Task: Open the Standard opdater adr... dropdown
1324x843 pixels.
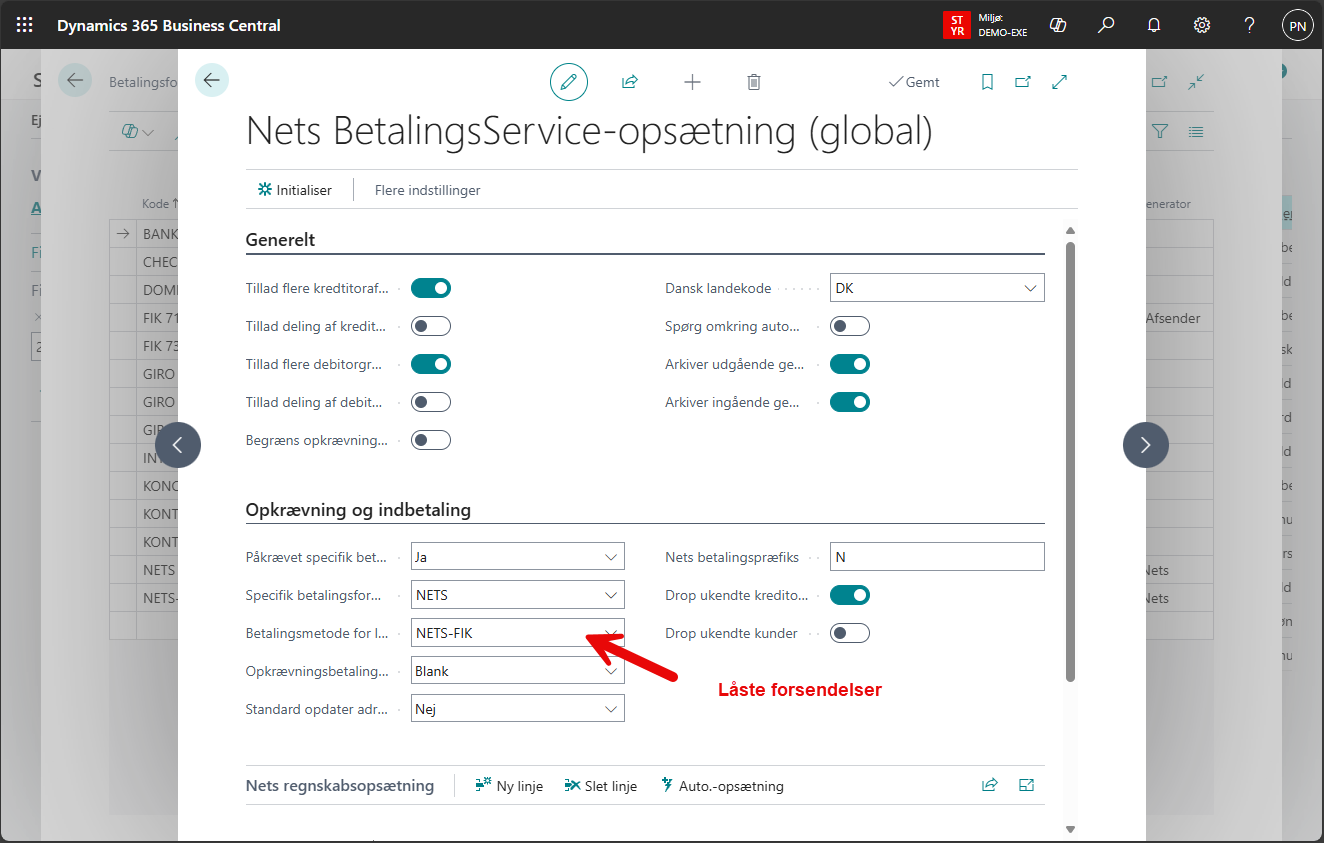Action: 517,709
